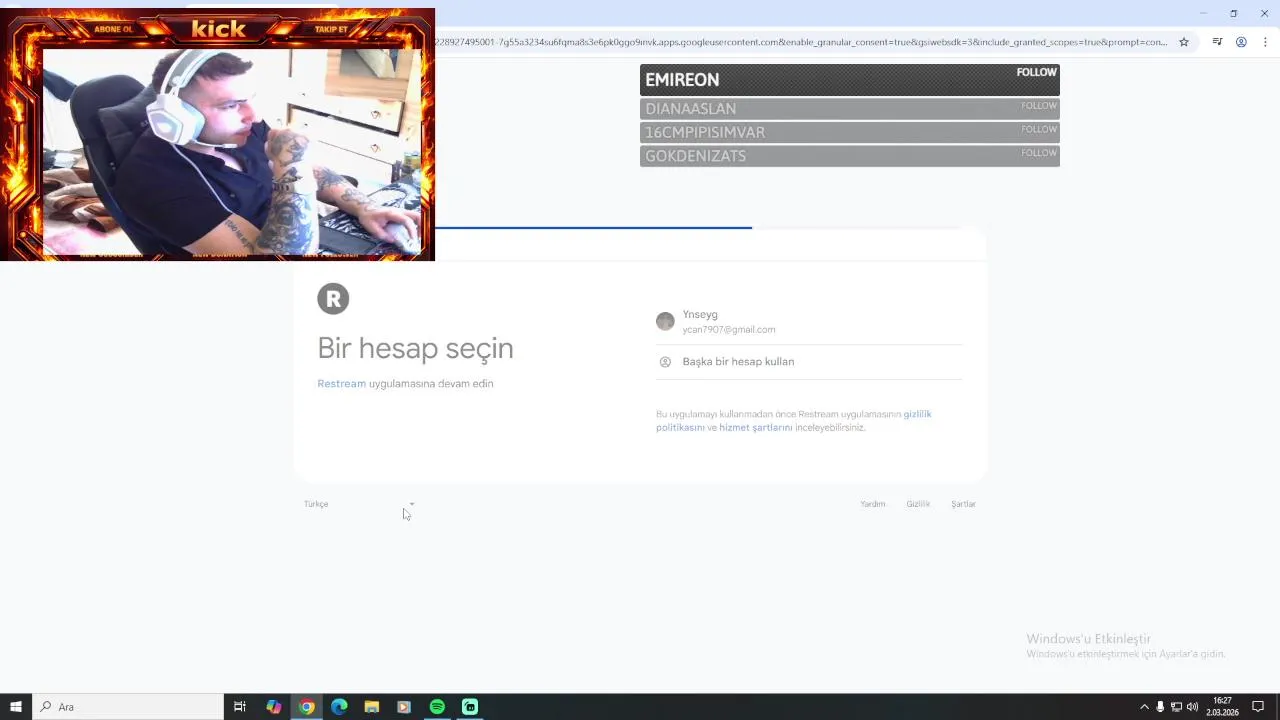
Task: Open the Windows Start menu
Action: [x=16, y=707]
